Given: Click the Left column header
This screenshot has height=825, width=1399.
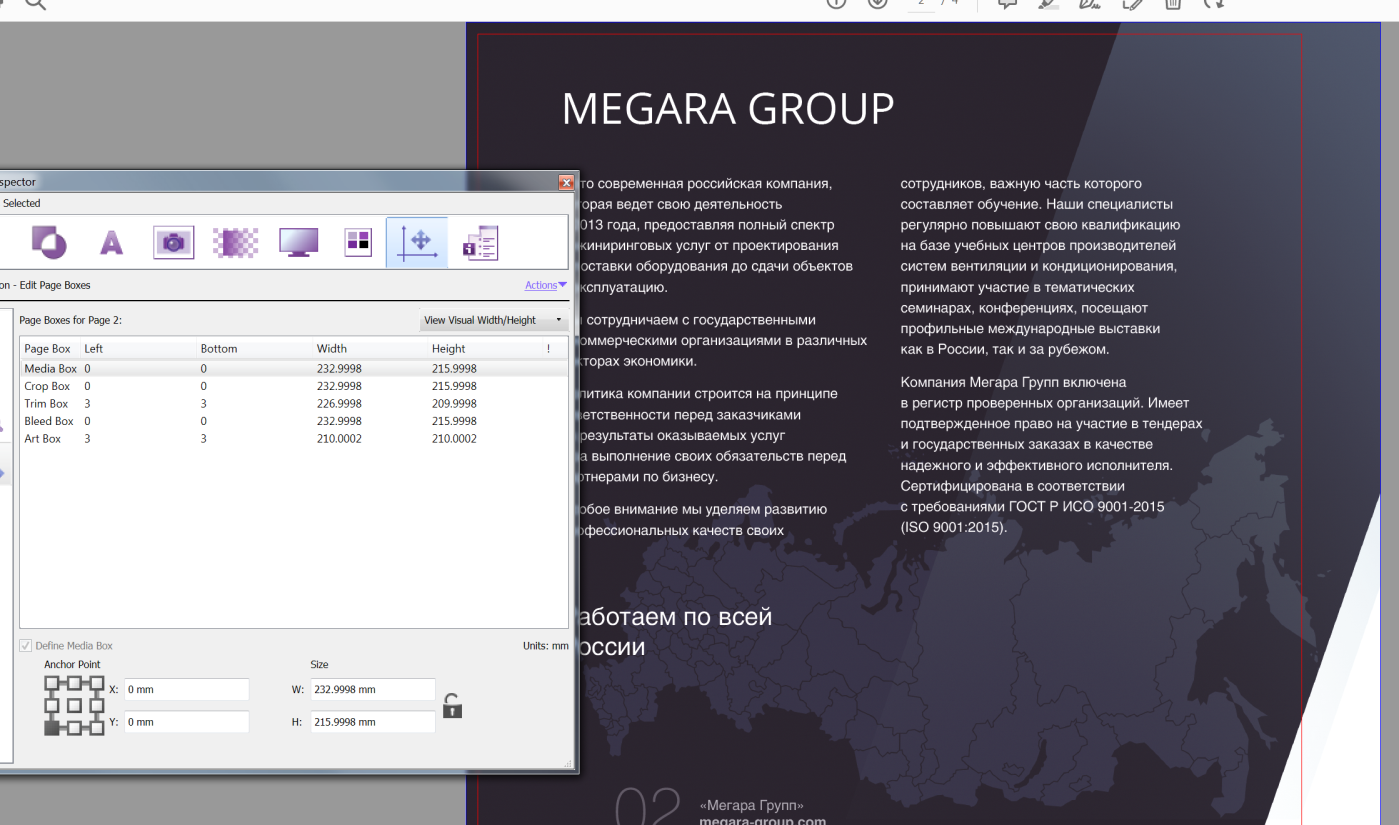Looking at the screenshot, I should click(138, 349).
